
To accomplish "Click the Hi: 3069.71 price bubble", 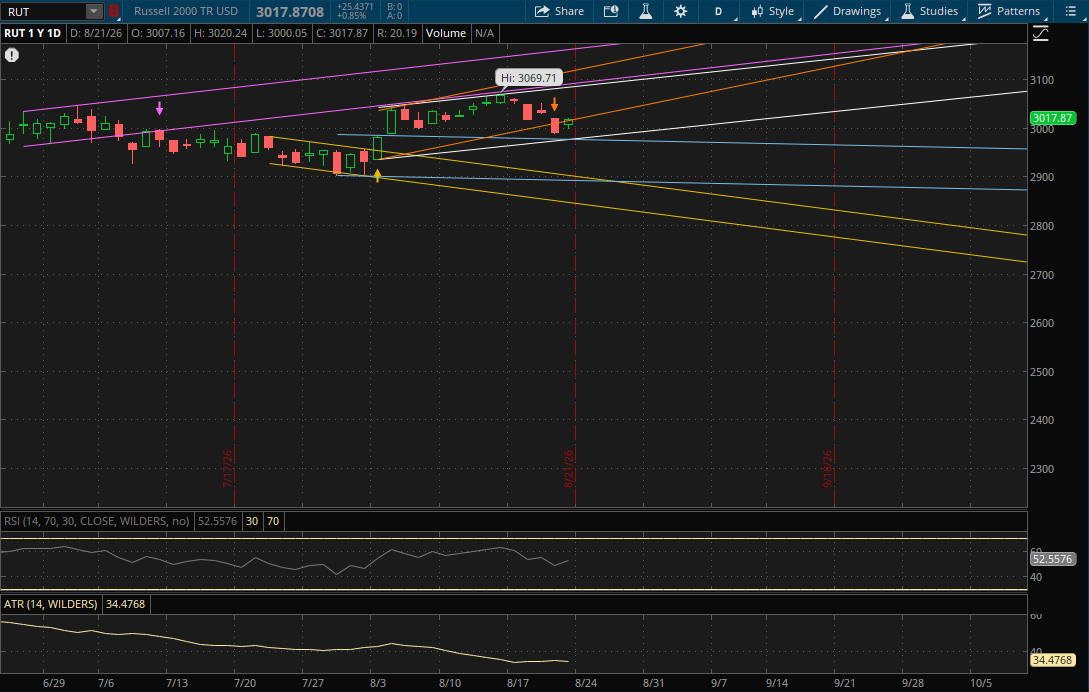I will 529,78.
